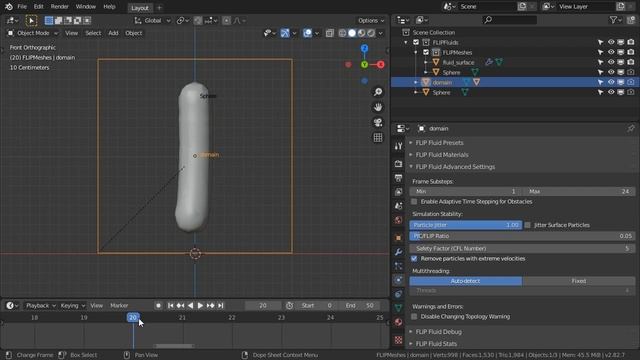Open the viewport Add menu
The height and width of the screenshot is (360, 640).
(113, 33)
